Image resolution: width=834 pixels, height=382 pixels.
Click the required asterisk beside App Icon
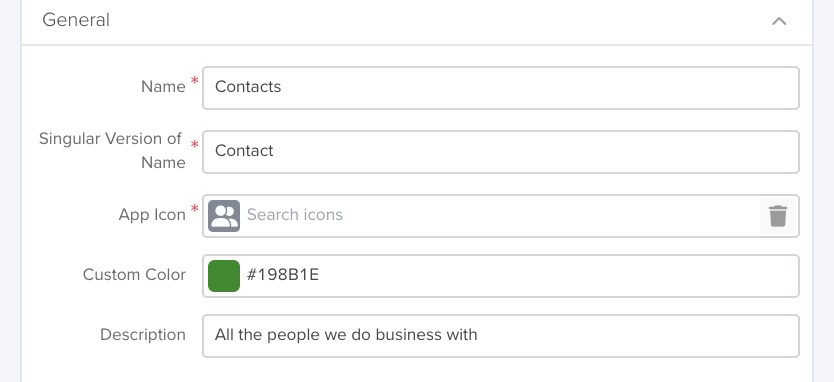tap(195, 209)
